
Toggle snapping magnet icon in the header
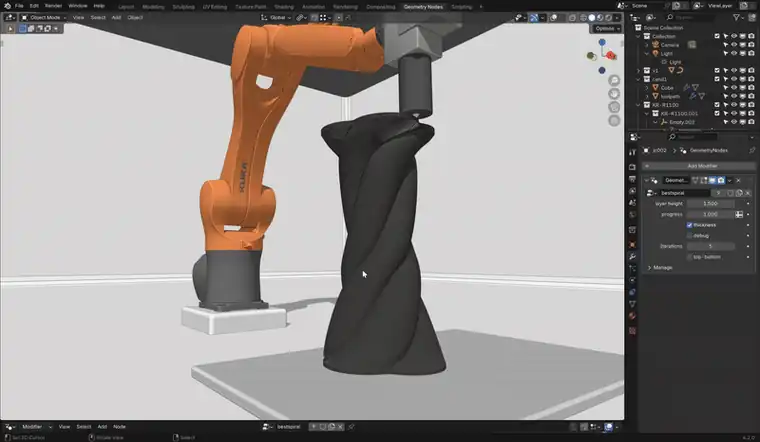[x=314, y=17]
